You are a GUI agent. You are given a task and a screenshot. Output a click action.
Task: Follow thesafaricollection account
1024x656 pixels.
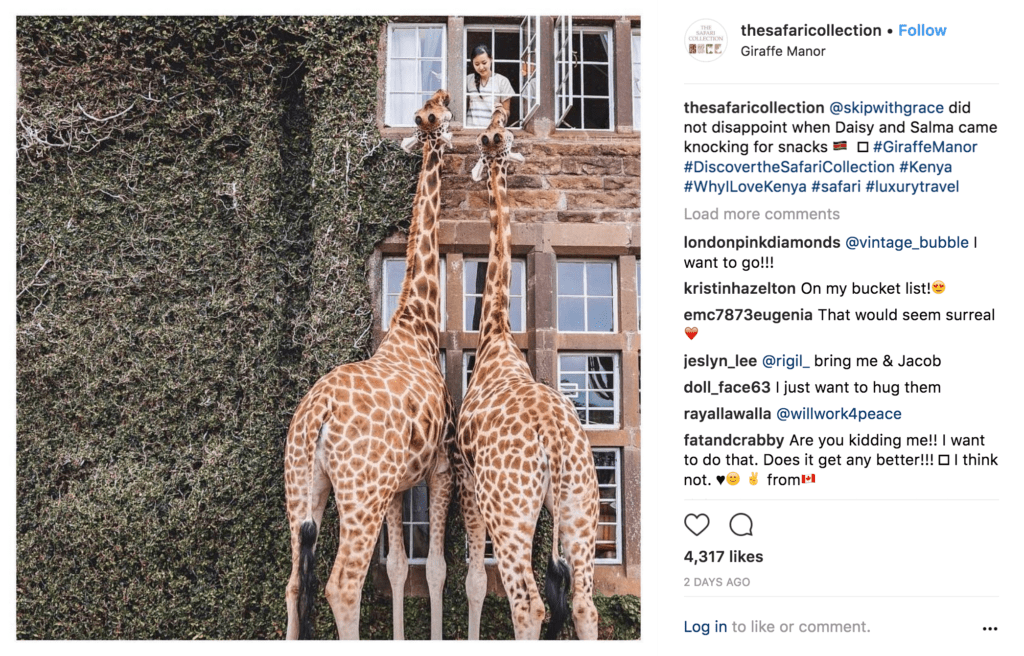coord(922,30)
